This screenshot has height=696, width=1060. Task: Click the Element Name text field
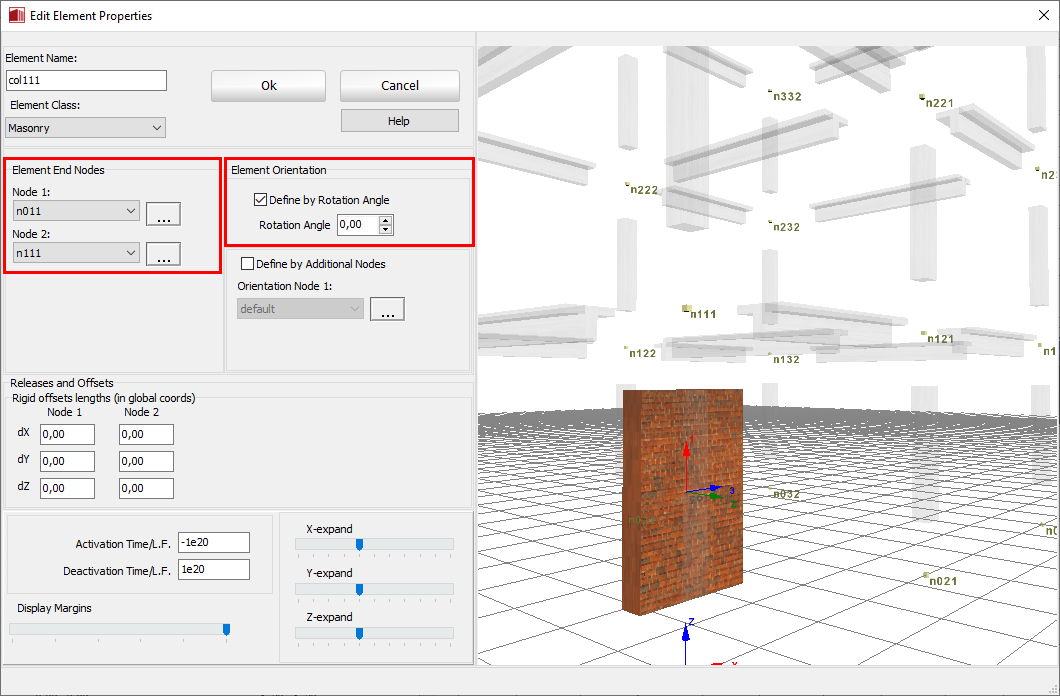coord(86,80)
